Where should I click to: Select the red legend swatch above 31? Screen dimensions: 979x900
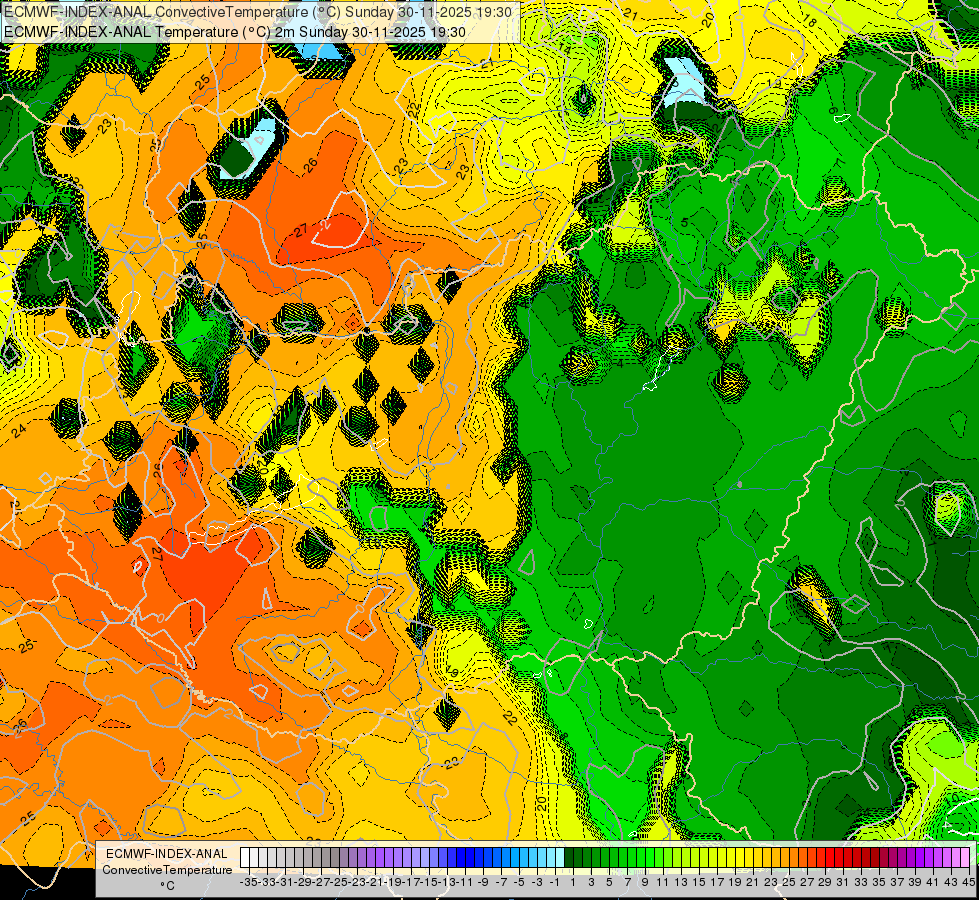[839, 858]
